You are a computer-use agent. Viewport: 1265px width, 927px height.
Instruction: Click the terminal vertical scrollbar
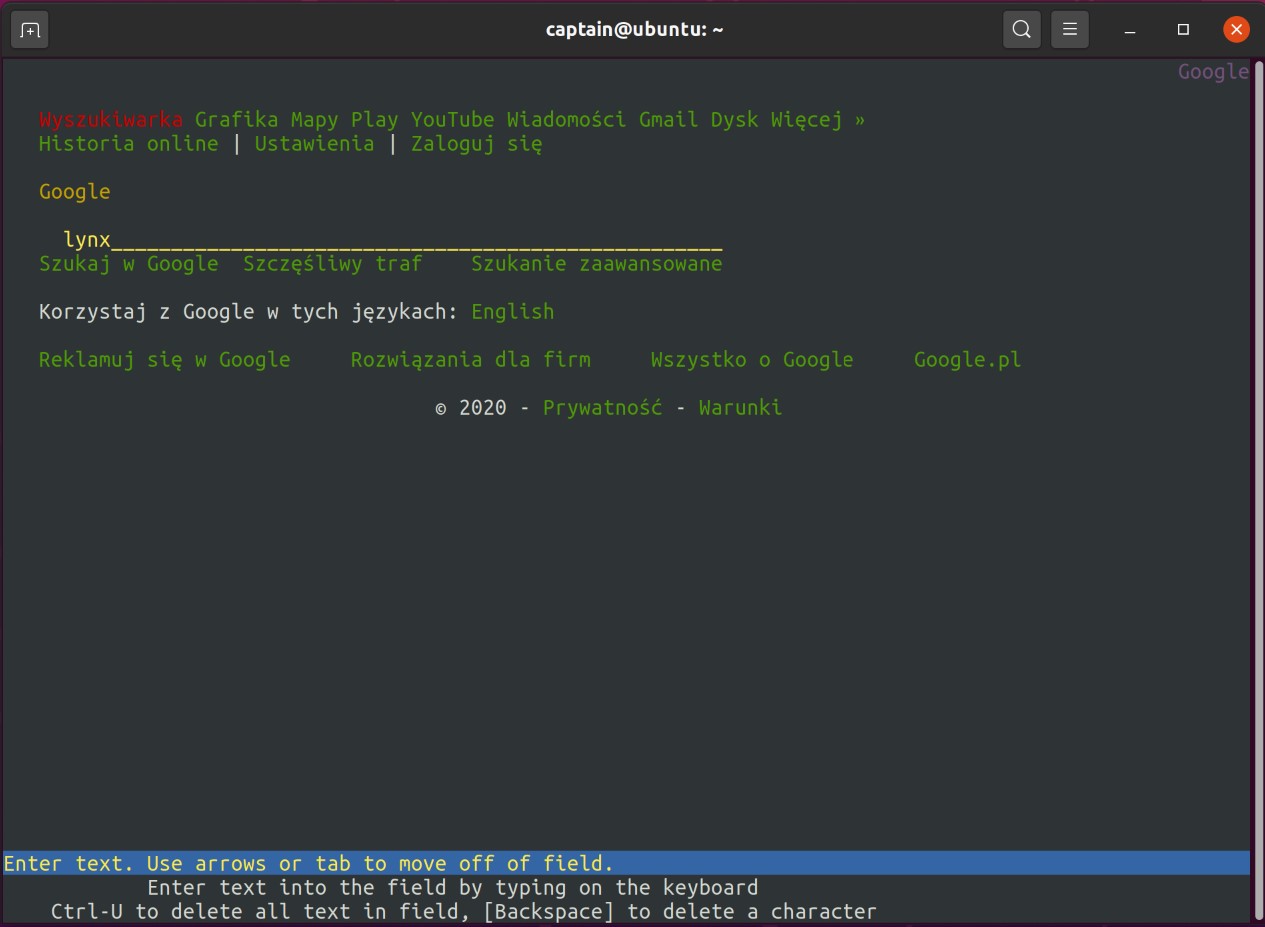click(x=1257, y=490)
